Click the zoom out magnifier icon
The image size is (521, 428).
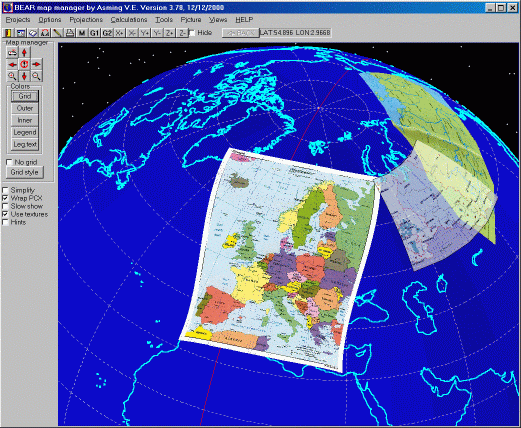coord(36,76)
